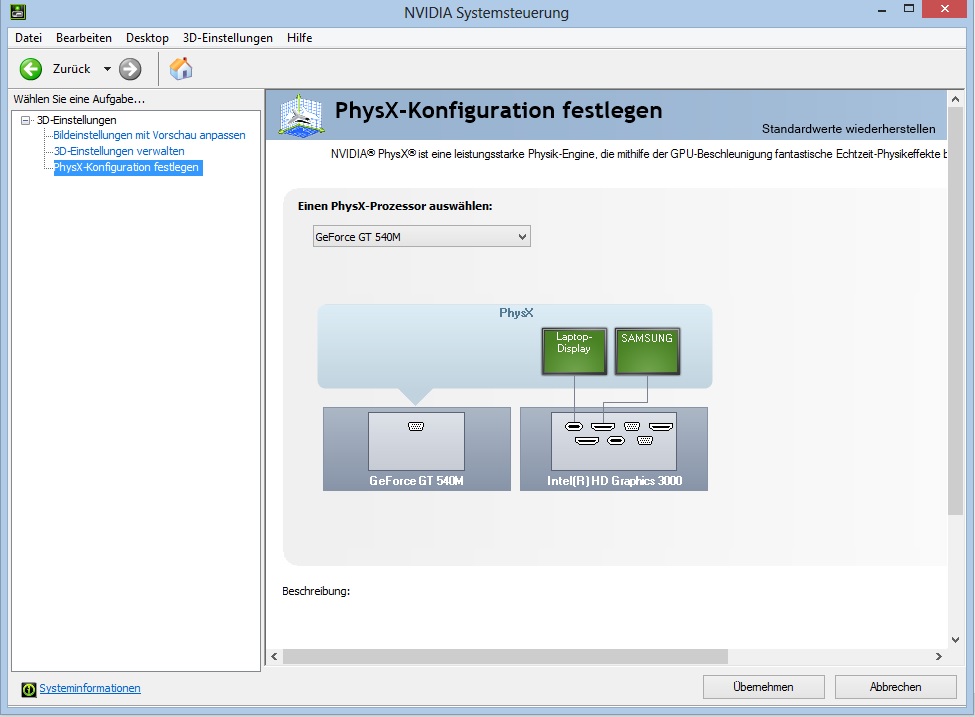The width and height of the screenshot is (975, 717).
Task: Click the Beschreibung: label
Action: (316, 591)
